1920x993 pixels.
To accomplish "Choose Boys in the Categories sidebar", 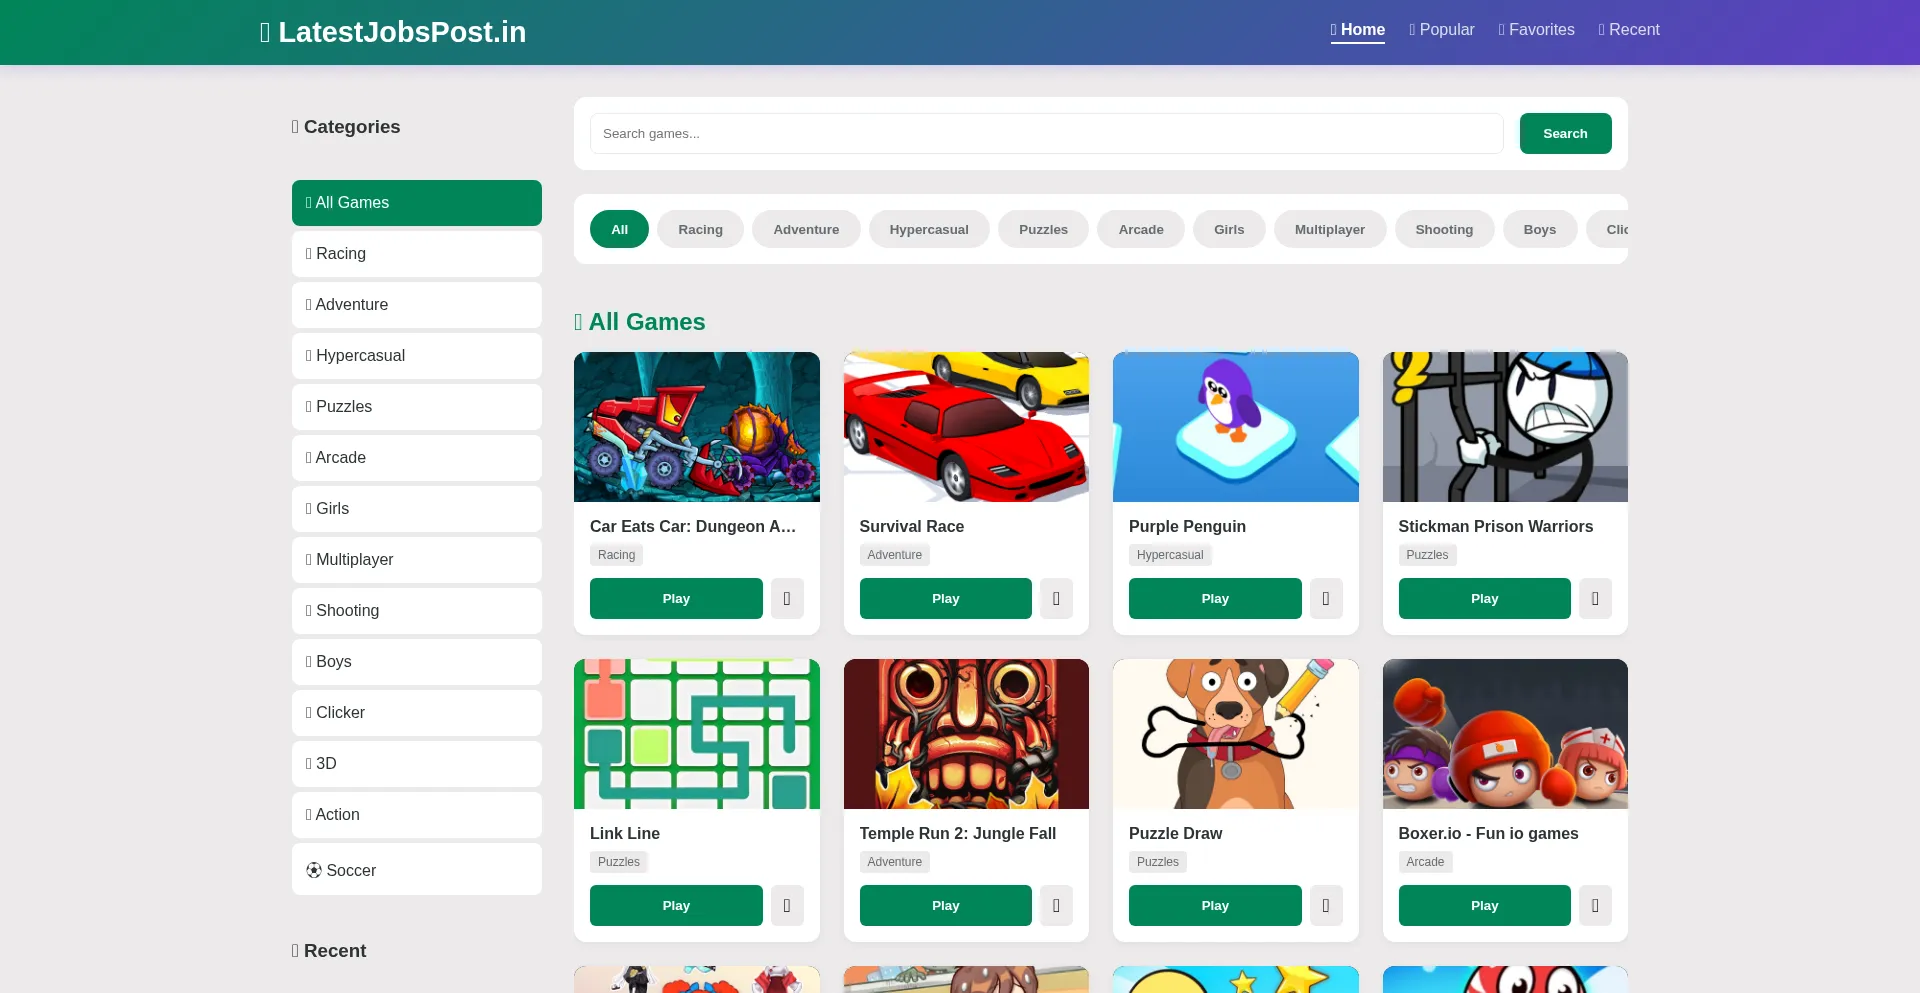I will tap(417, 662).
